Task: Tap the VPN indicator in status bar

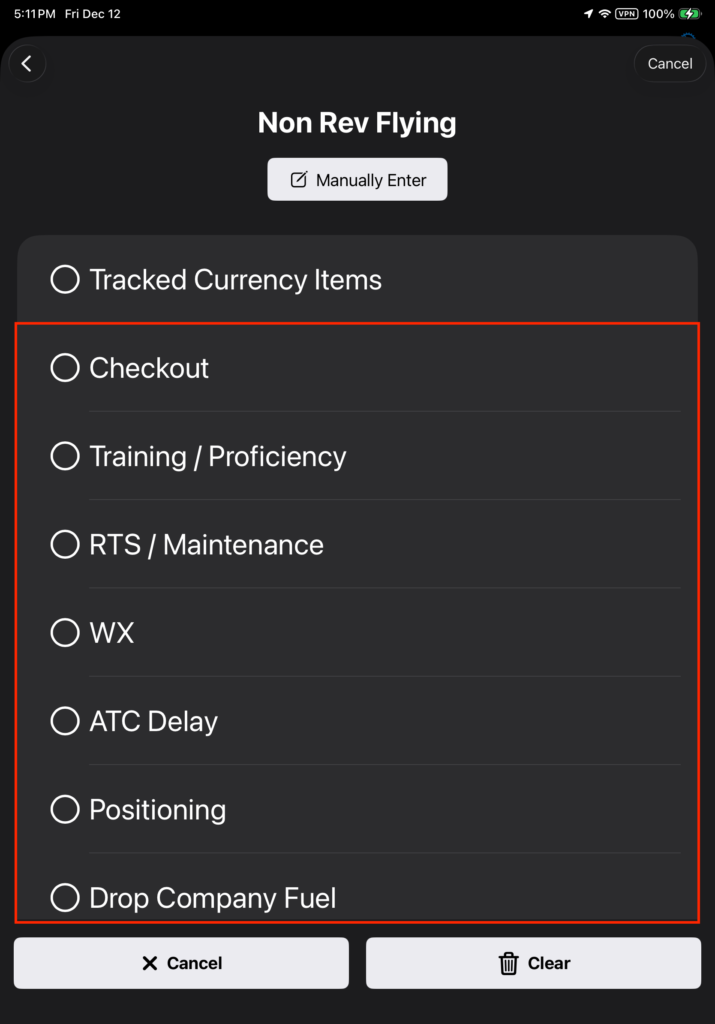Action: 627,14
